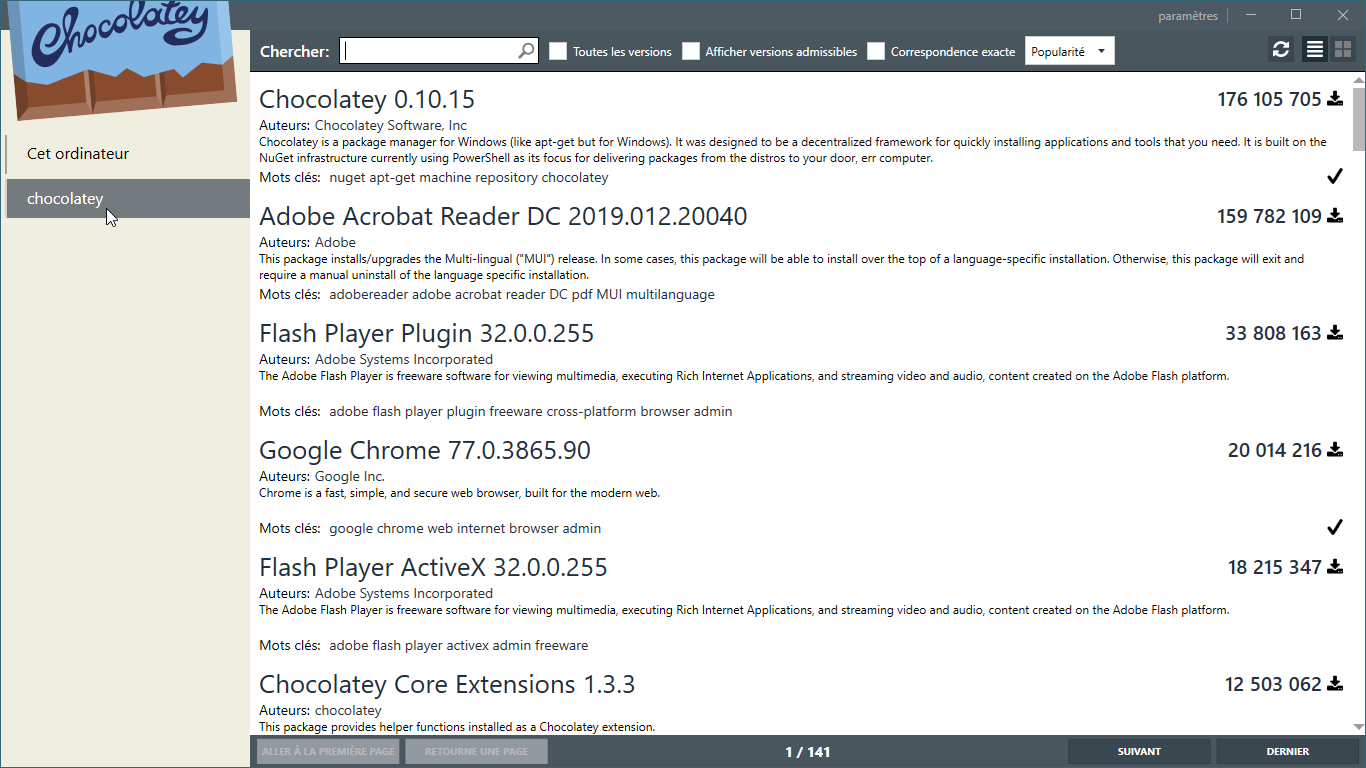1366x768 pixels.
Task: Click installed checkmark on Google Chrome row
Action: point(1334,527)
